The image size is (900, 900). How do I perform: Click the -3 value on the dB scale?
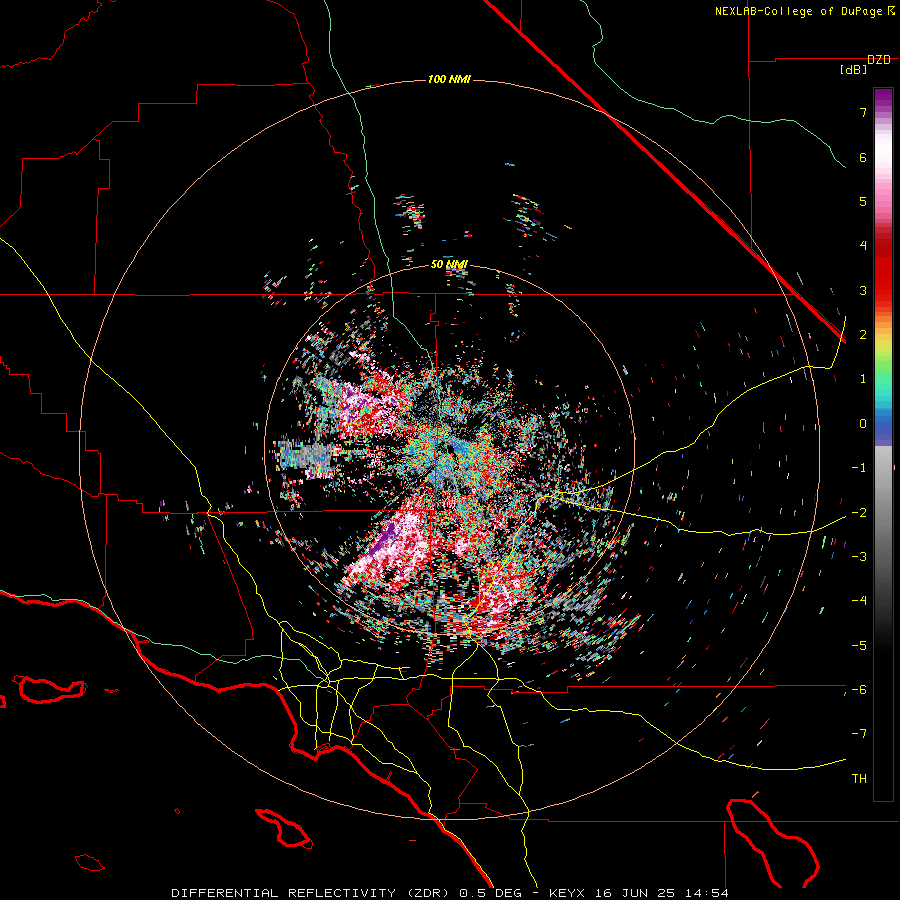tap(859, 556)
